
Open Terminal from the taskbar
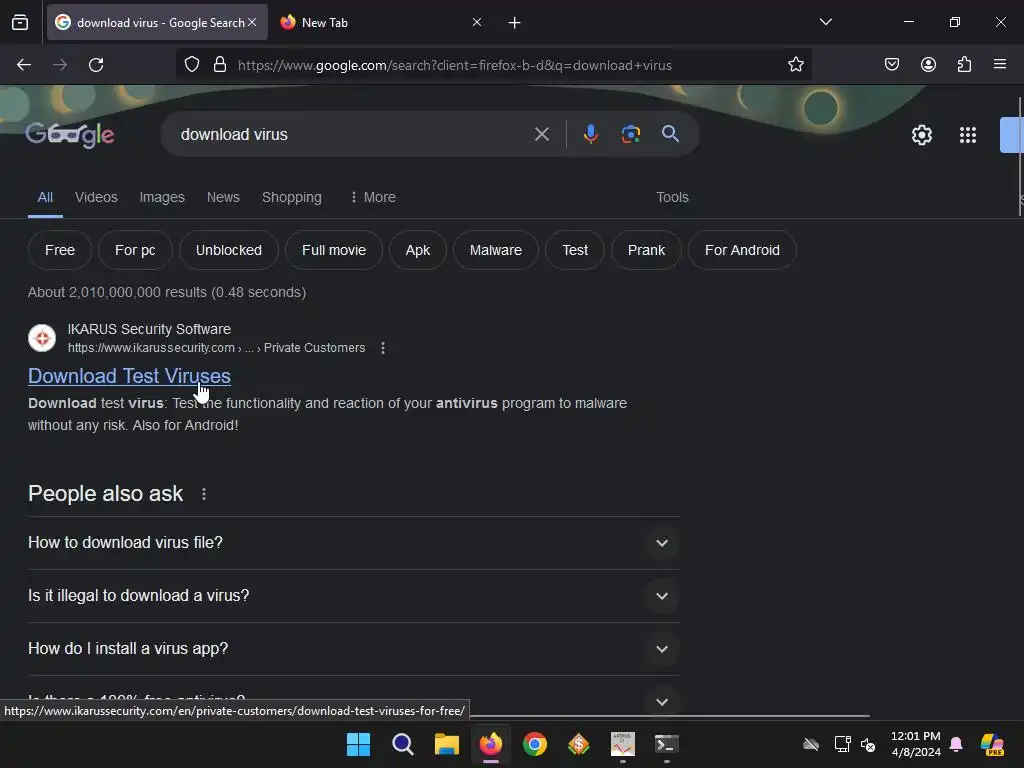(667, 744)
